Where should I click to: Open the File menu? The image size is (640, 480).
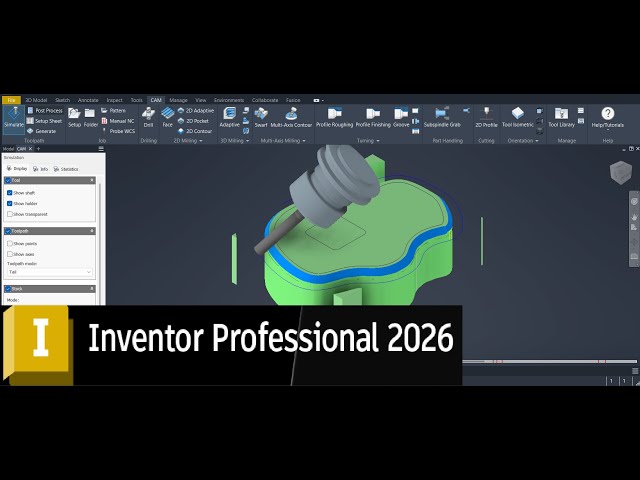pos(11,100)
